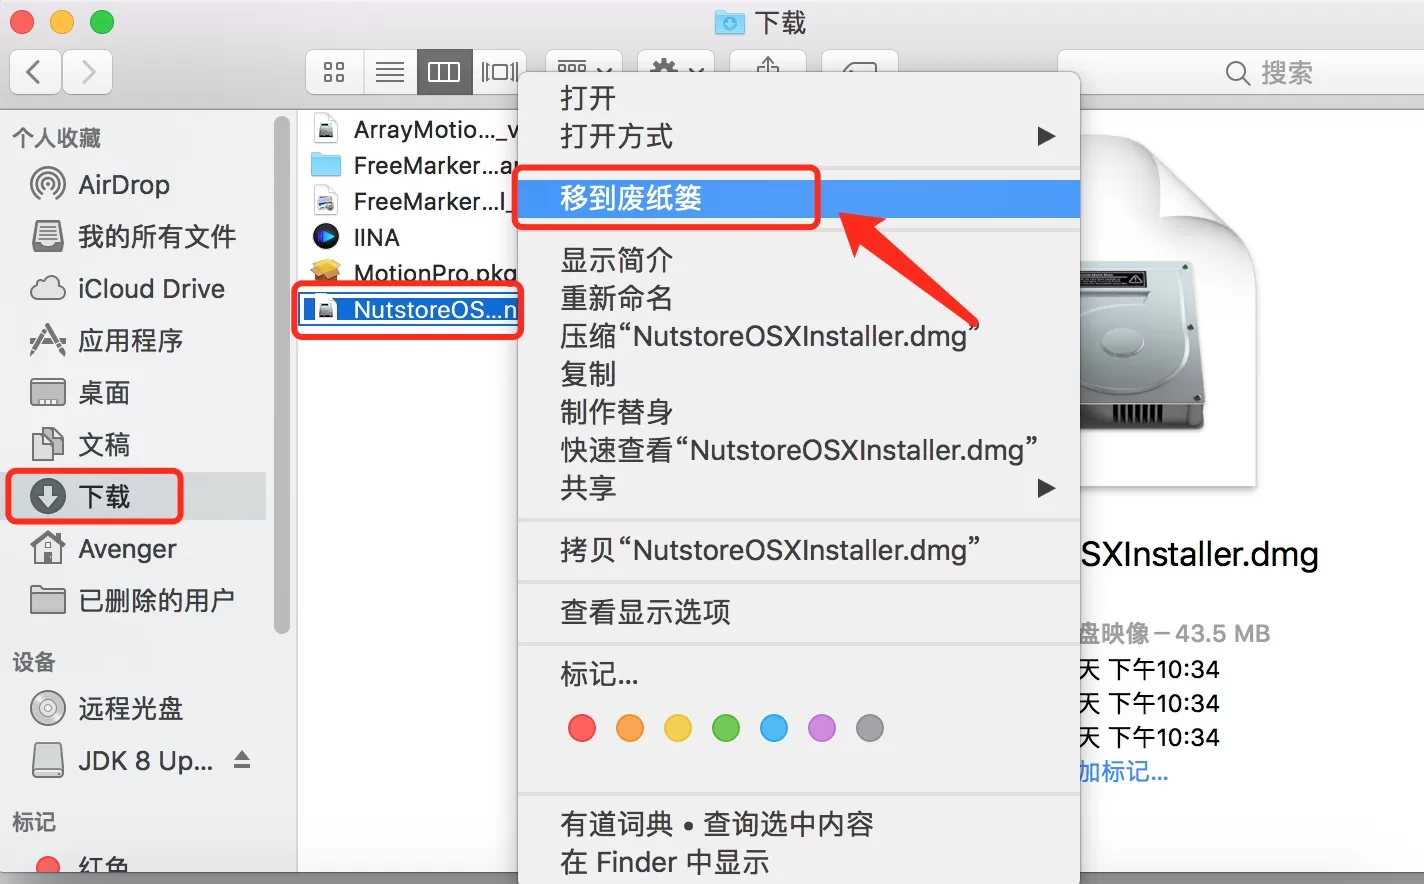
Task: Switch to list view
Action: [389, 72]
